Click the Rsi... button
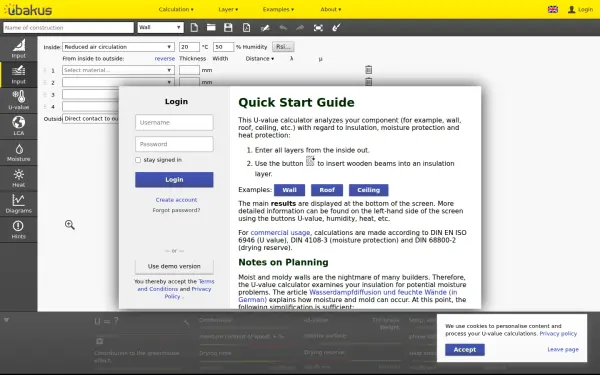This screenshot has height=375, width=600. pyautogui.click(x=283, y=47)
